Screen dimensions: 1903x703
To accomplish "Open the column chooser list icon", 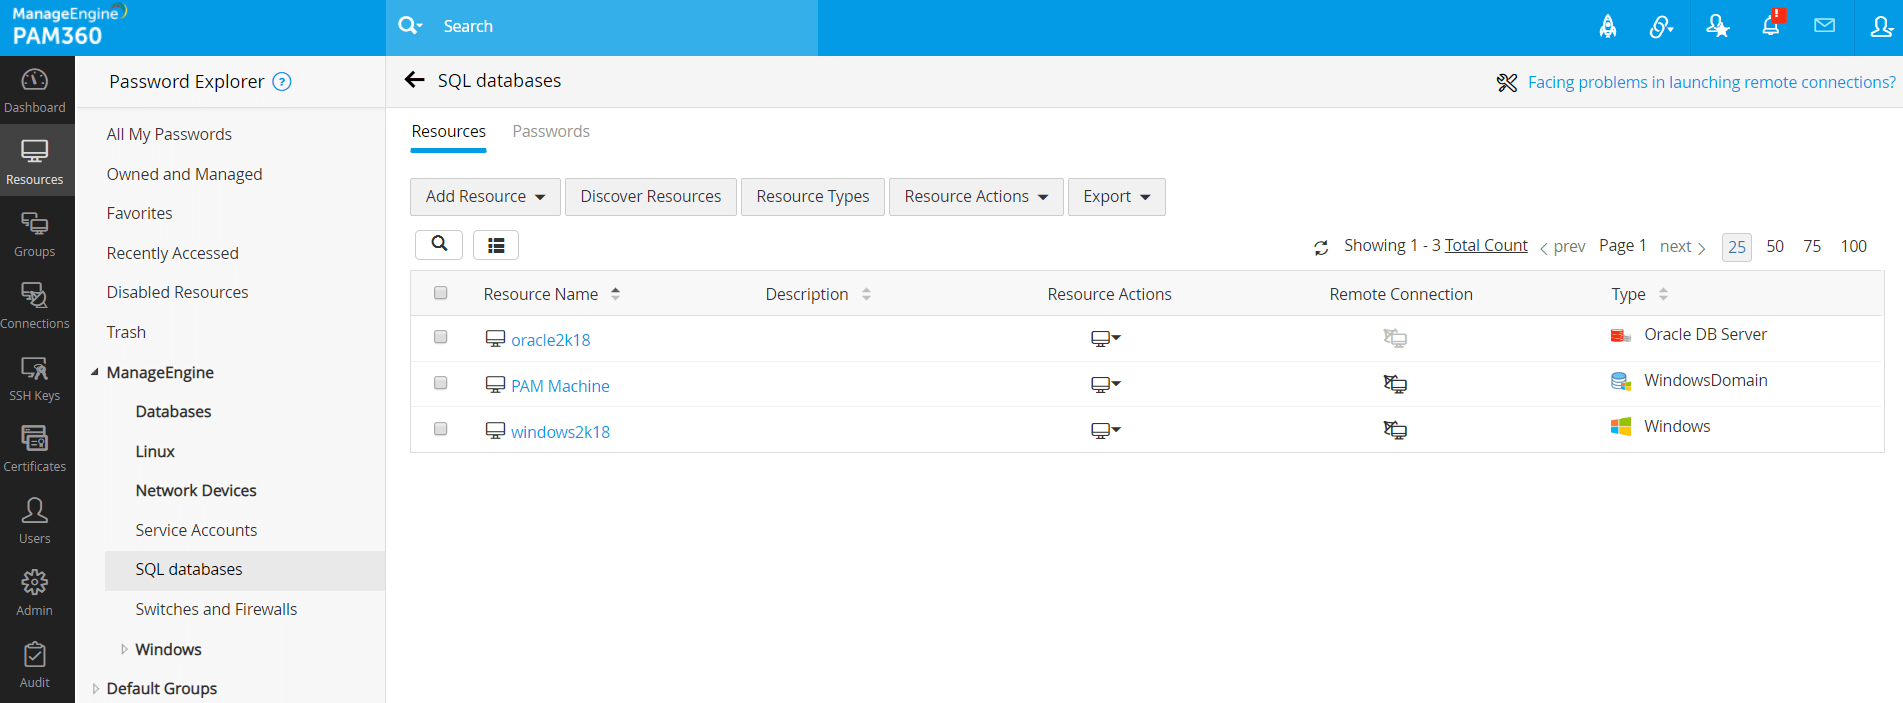I will 496,245.
